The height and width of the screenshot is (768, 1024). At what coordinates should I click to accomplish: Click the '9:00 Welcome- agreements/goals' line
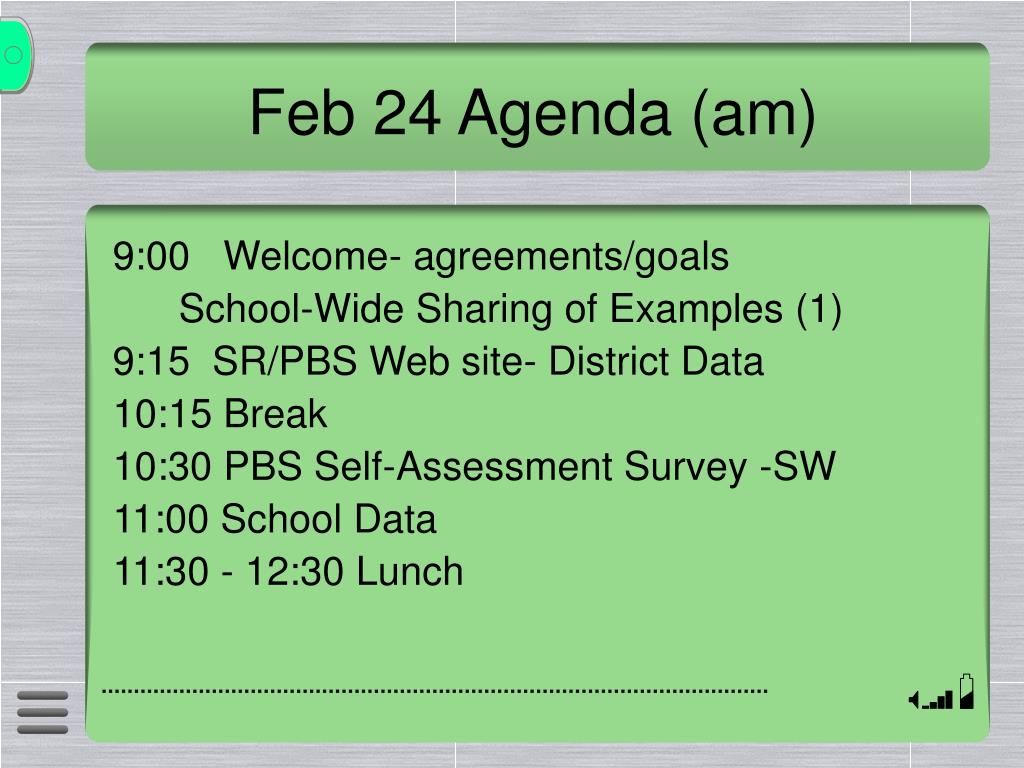(x=421, y=257)
